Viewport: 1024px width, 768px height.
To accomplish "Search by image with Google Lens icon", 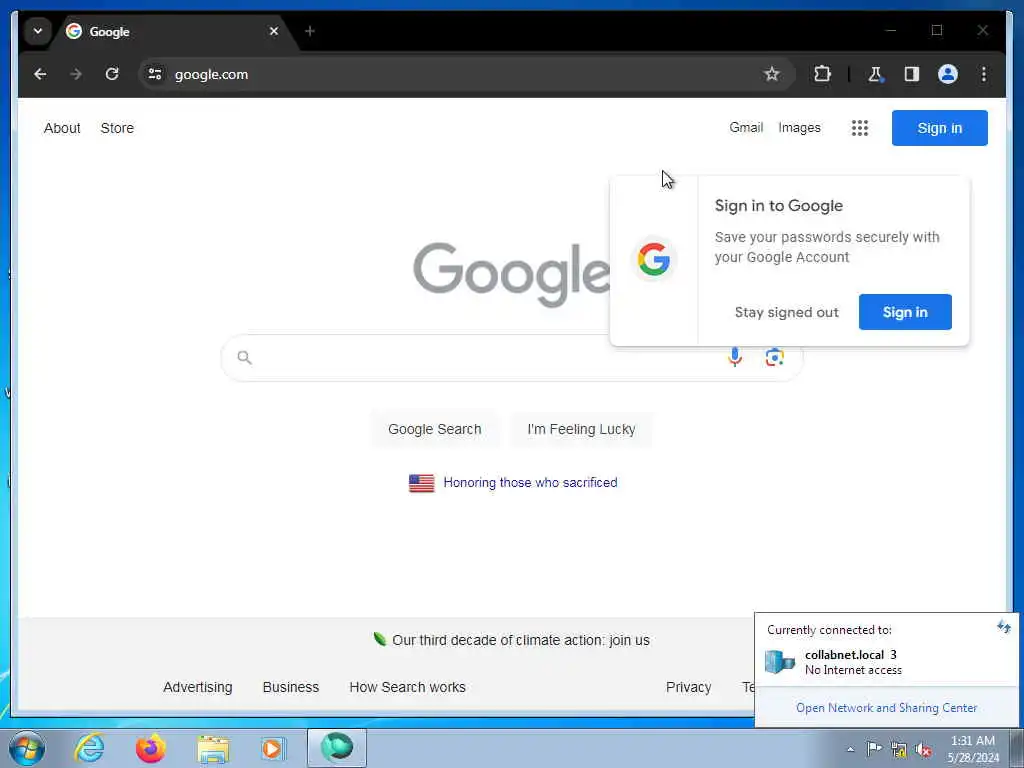I will click(x=775, y=357).
